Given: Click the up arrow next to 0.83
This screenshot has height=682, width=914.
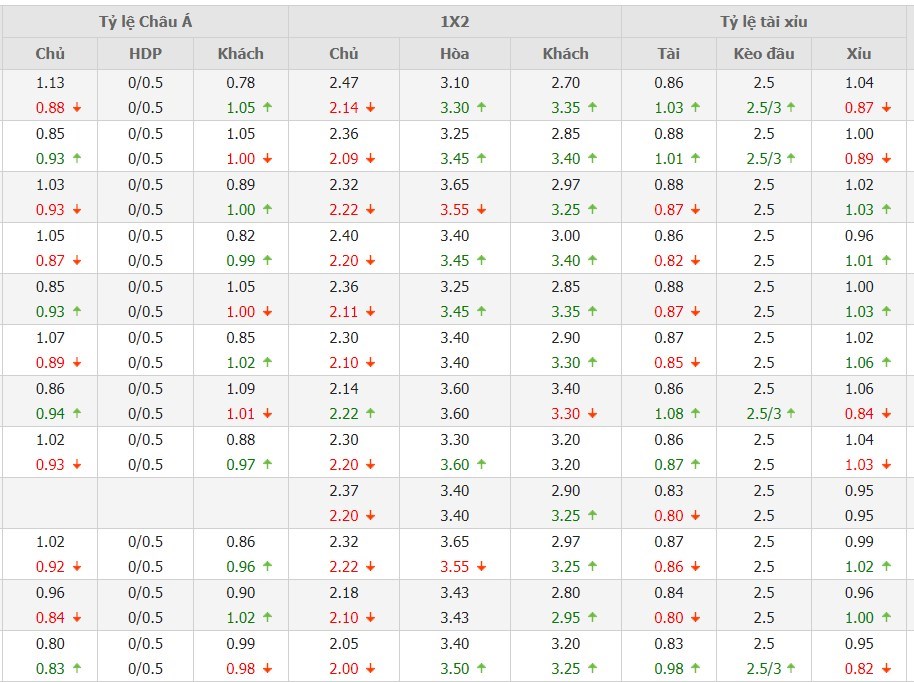Looking at the screenshot, I should [77, 669].
